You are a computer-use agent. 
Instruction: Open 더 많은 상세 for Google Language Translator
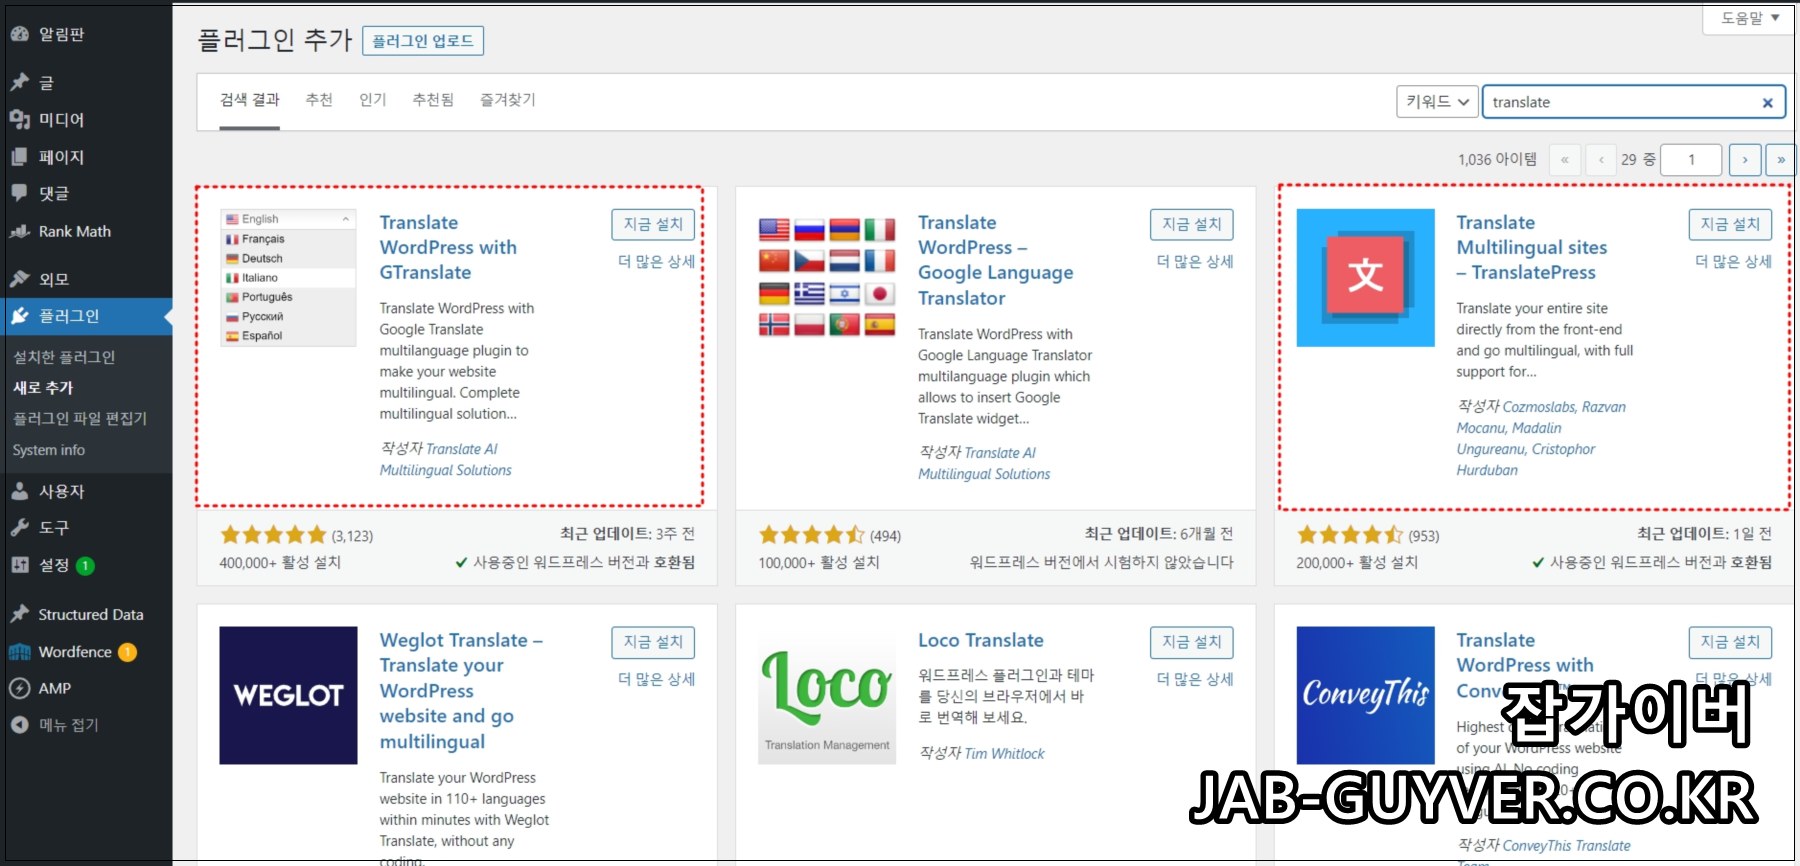pyautogui.click(x=1195, y=262)
